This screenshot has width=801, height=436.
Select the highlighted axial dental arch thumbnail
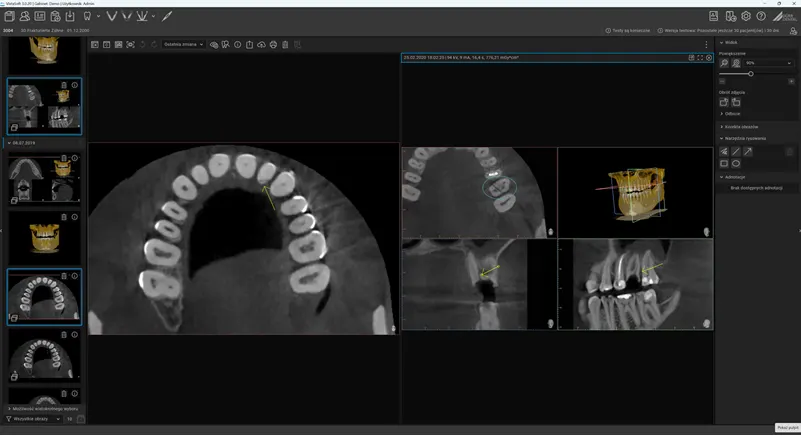tap(44, 297)
